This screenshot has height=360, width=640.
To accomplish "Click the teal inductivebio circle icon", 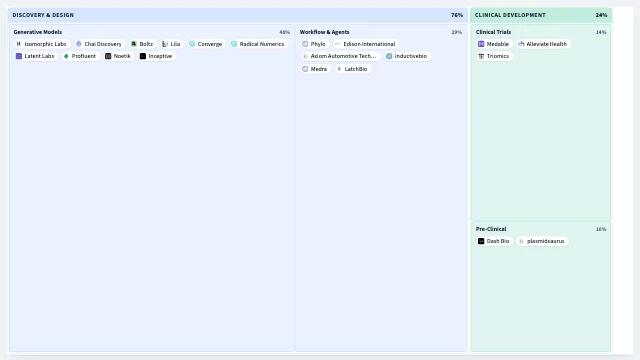I will 389,56.
